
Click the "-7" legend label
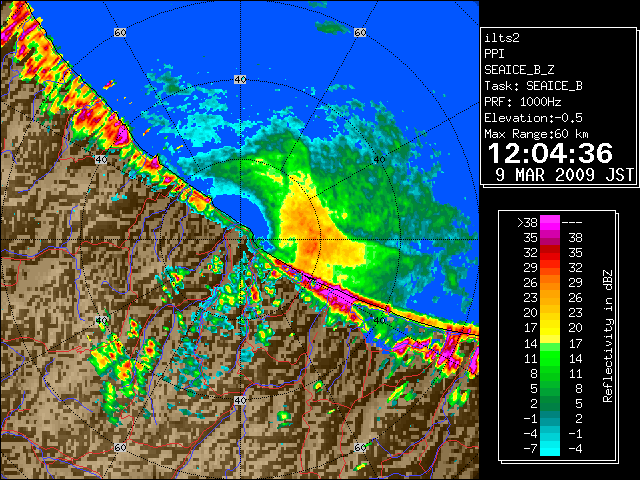click(530, 449)
